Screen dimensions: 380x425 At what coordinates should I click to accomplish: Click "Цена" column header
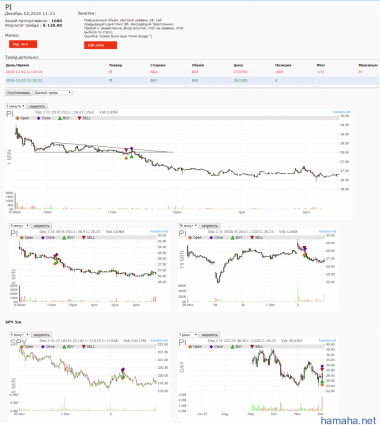238,65
